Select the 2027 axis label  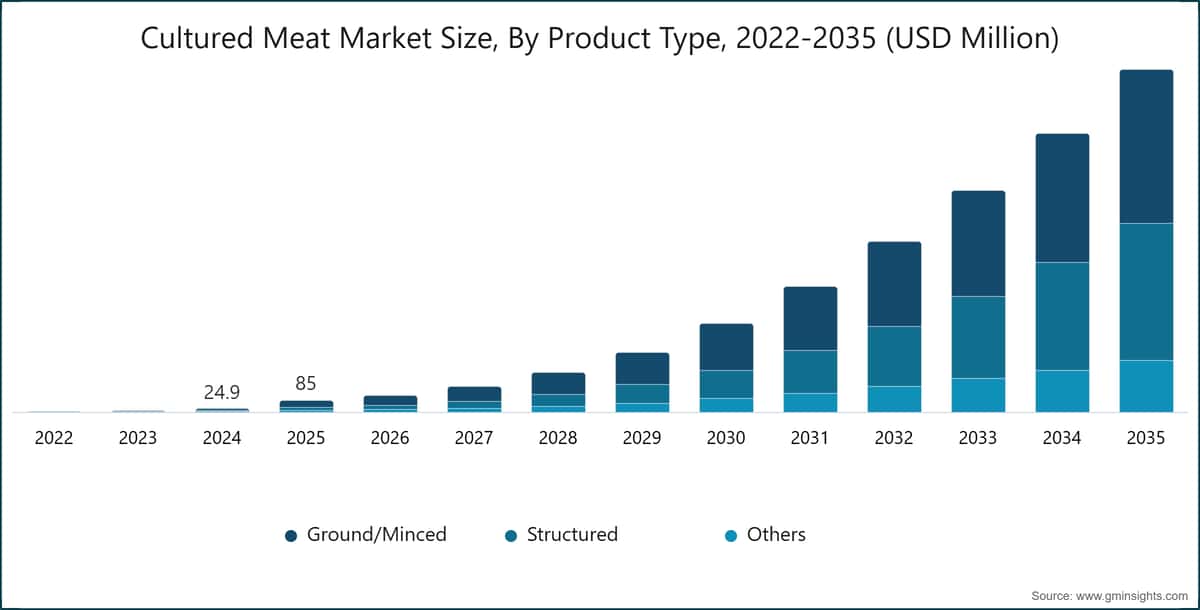[474, 438]
